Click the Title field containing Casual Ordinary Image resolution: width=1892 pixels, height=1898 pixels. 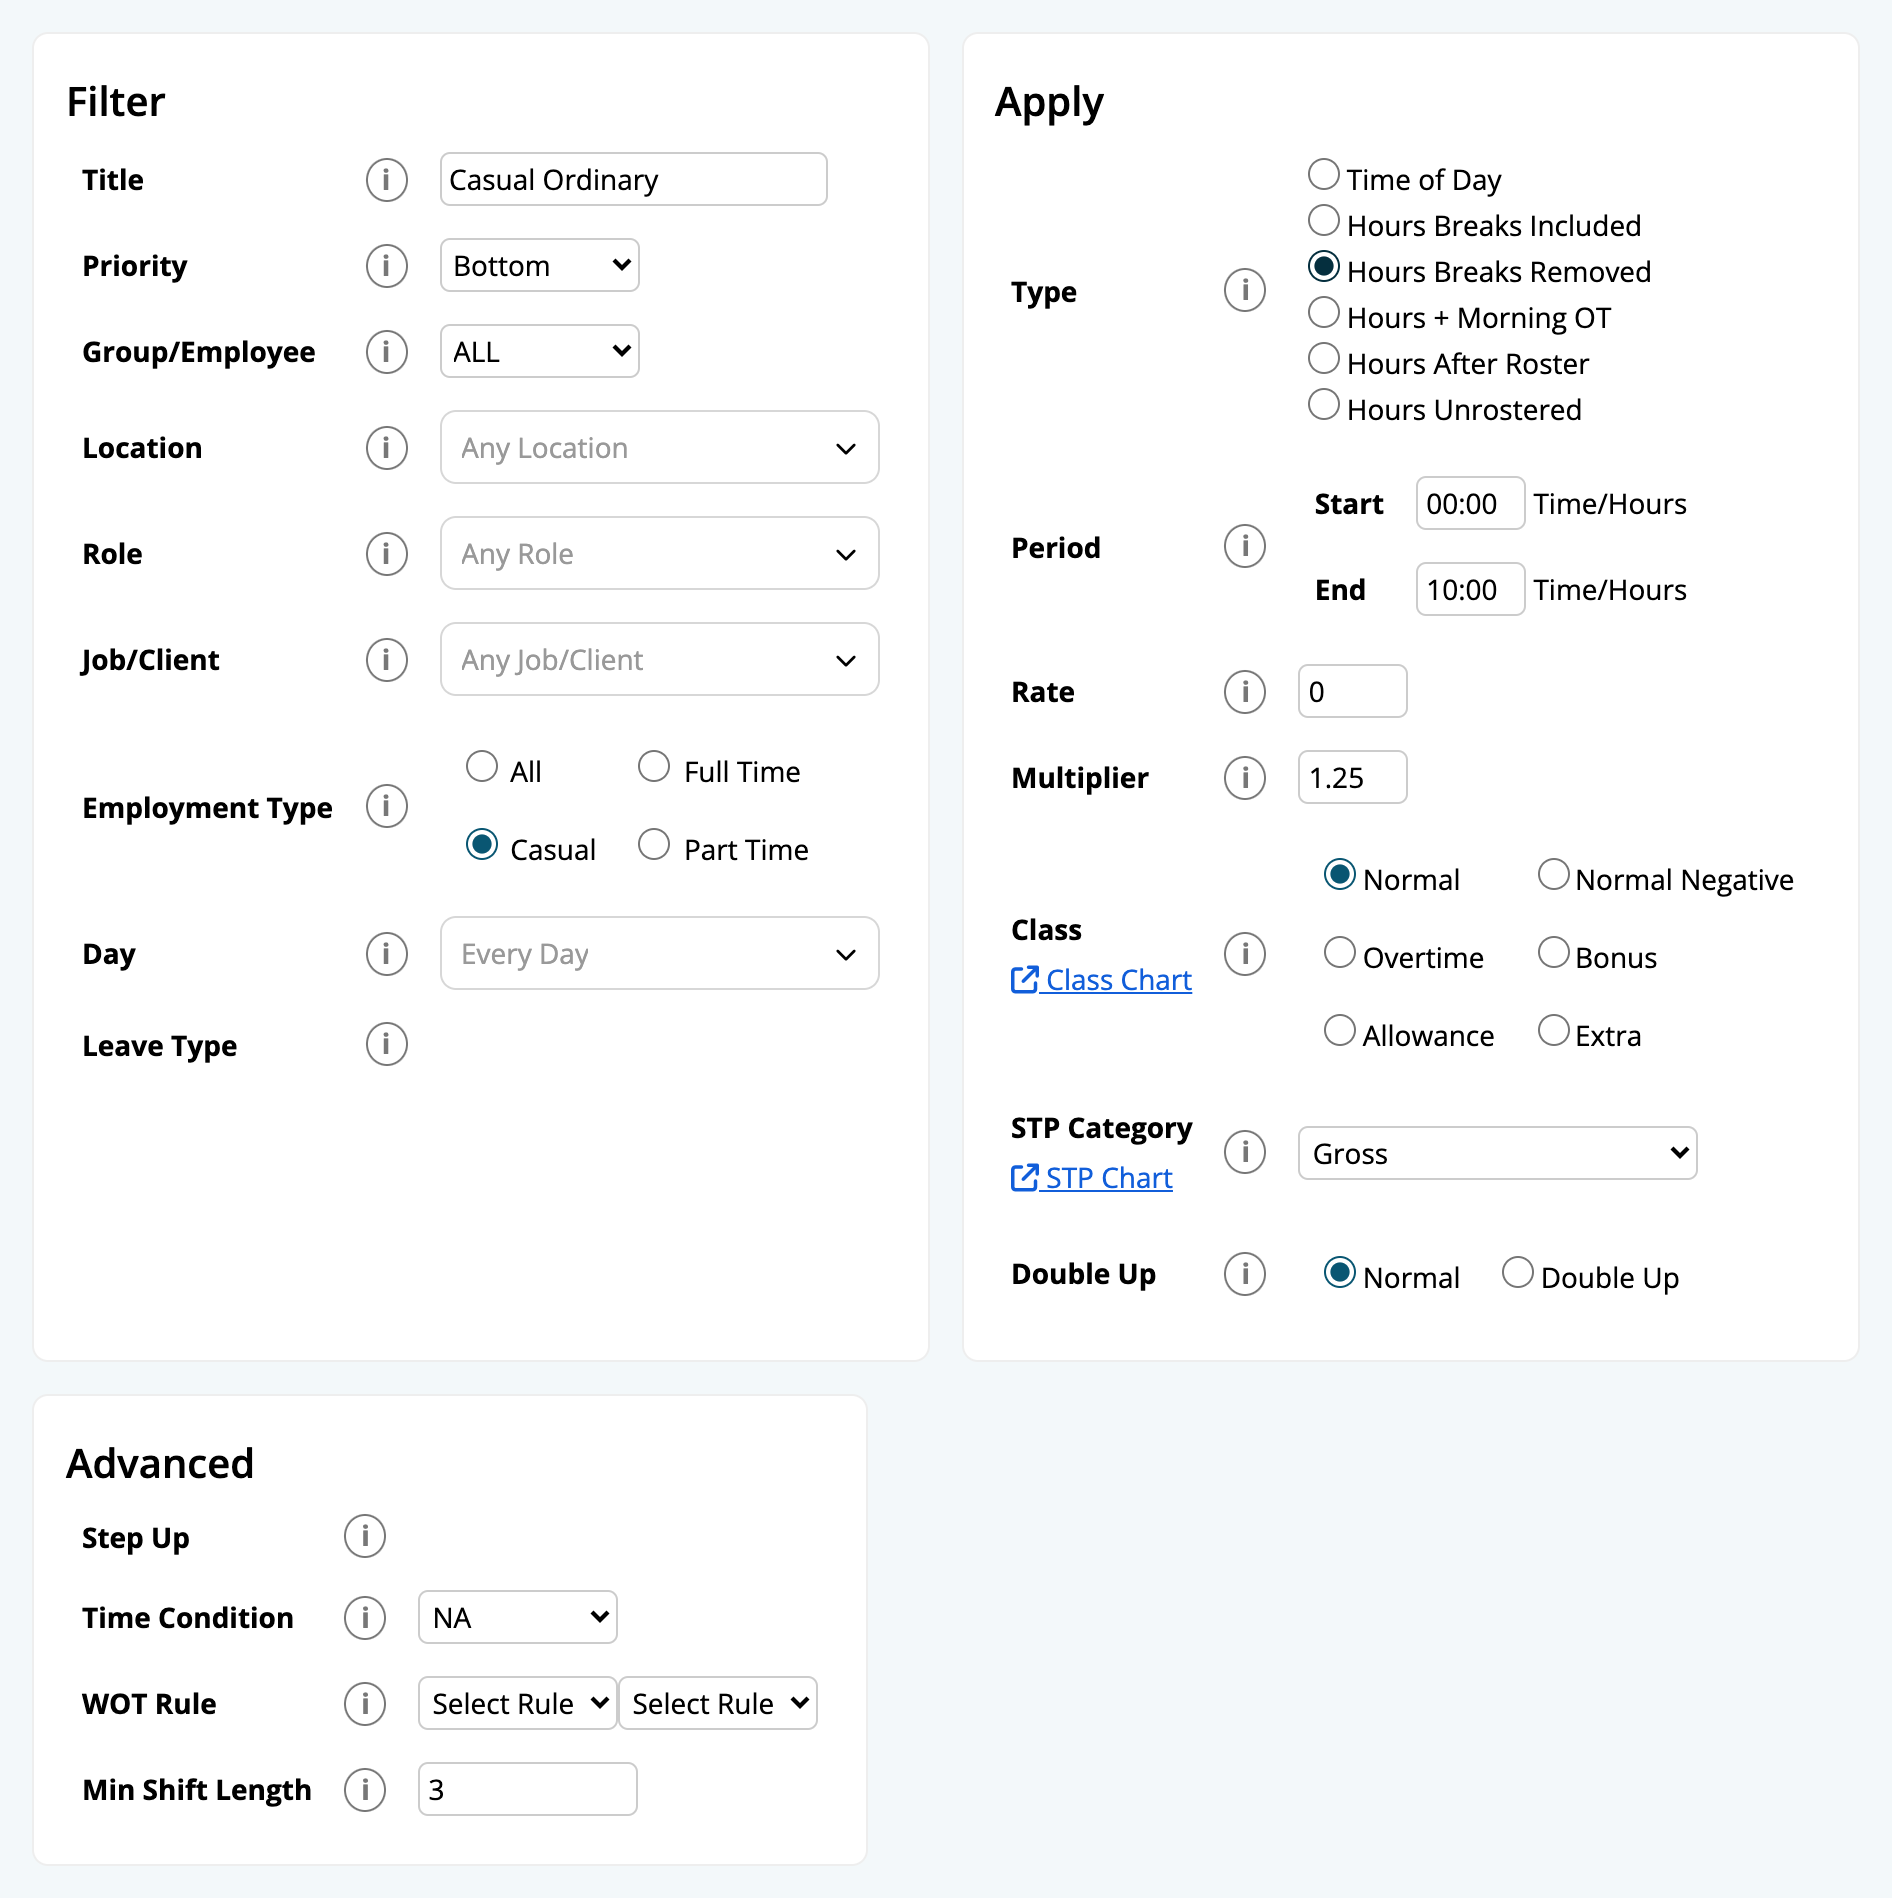tap(634, 180)
